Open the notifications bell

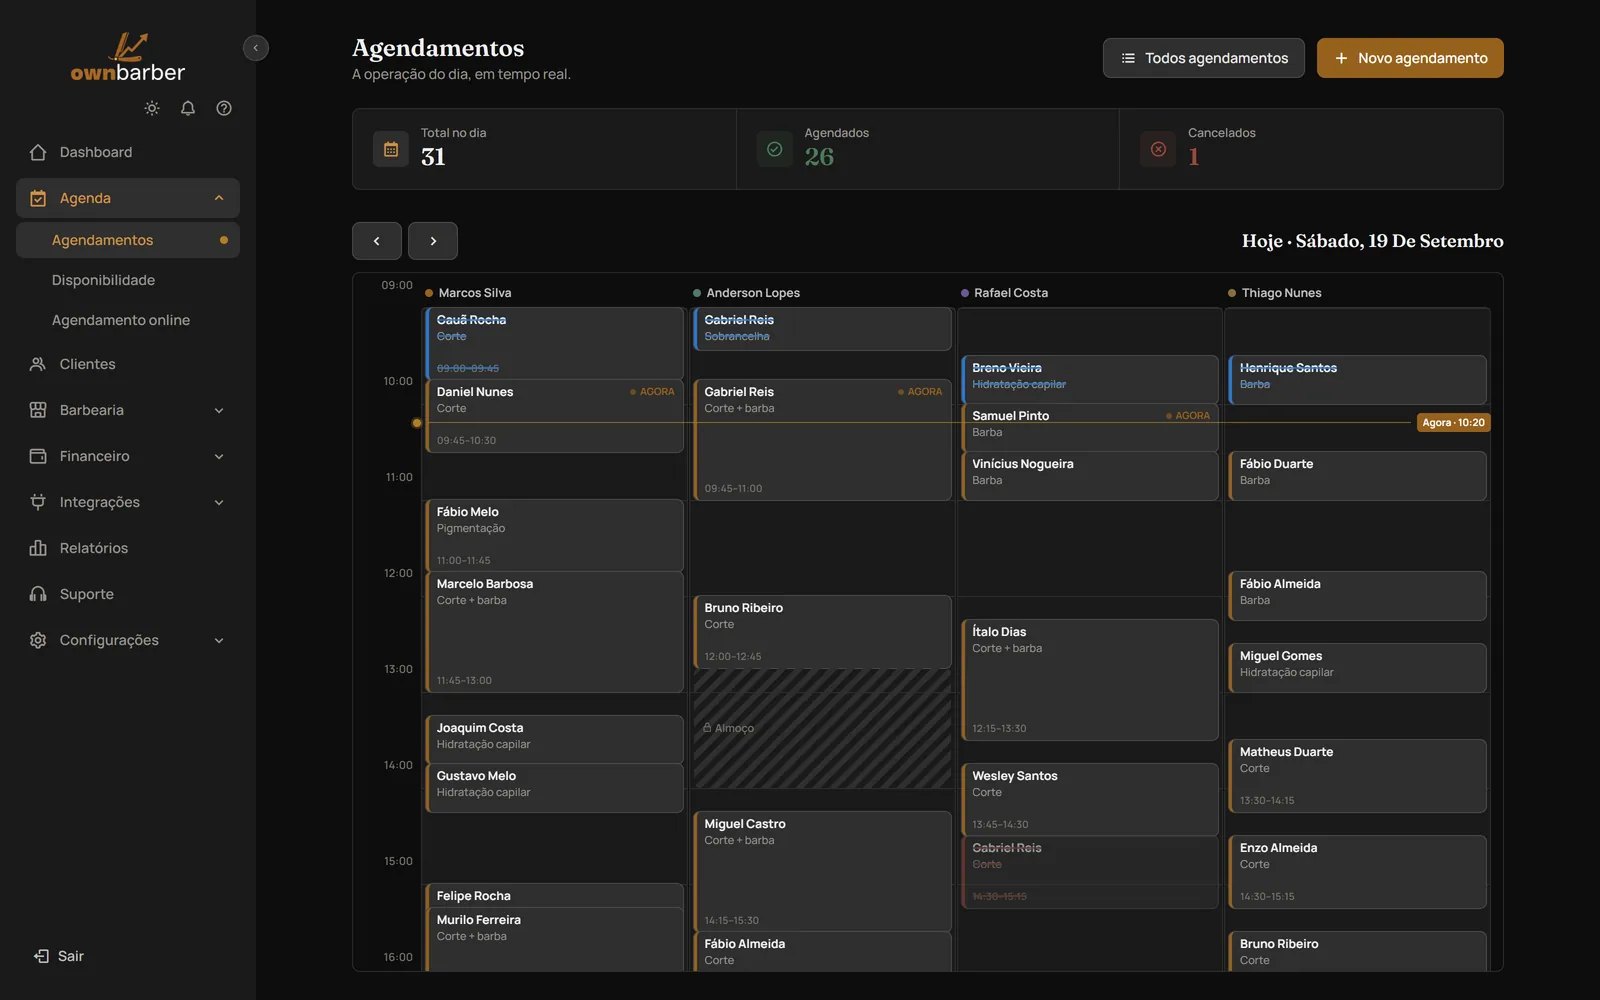point(188,108)
